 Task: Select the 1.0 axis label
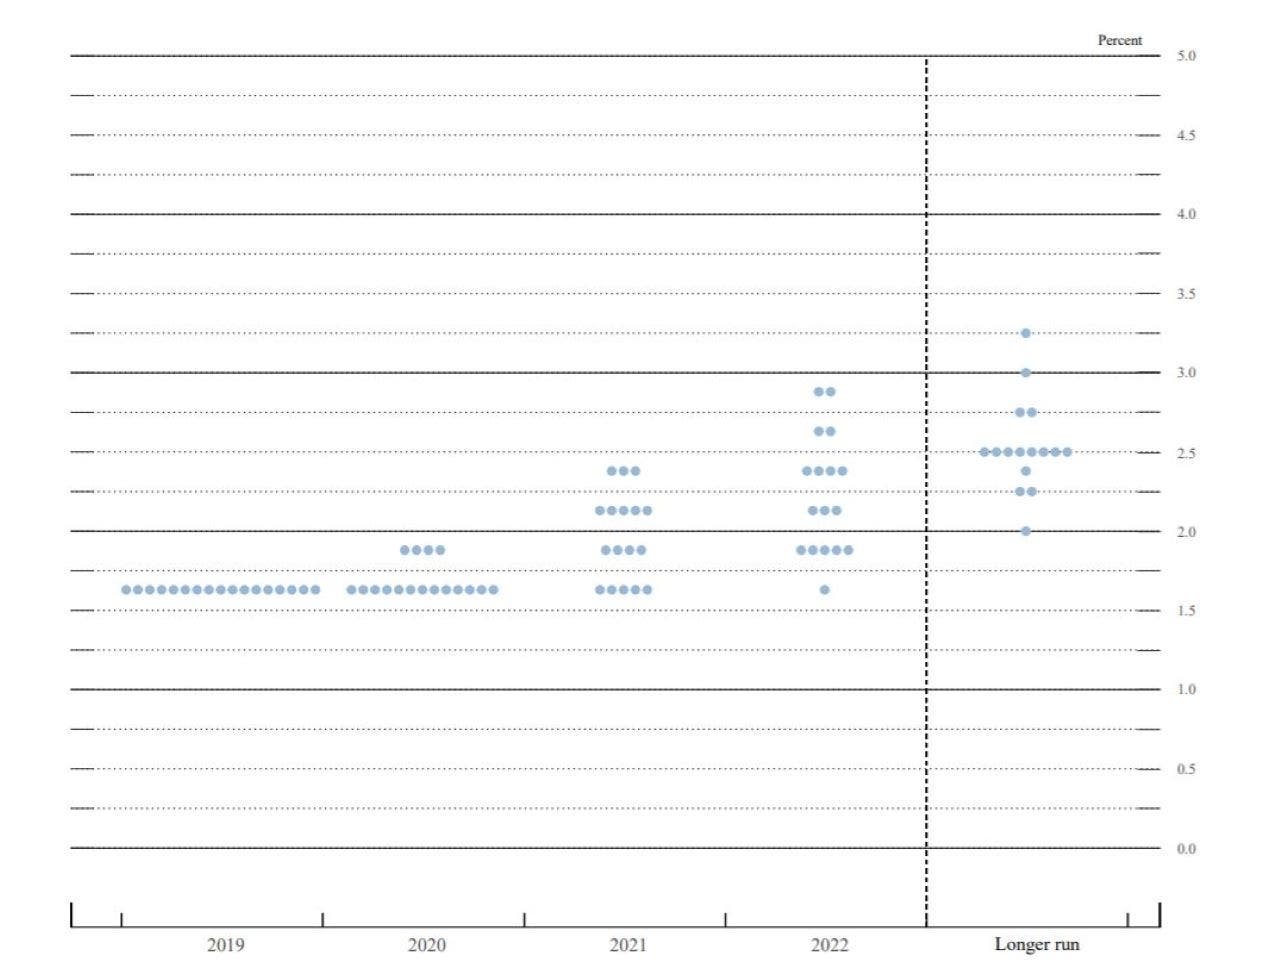1186,690
